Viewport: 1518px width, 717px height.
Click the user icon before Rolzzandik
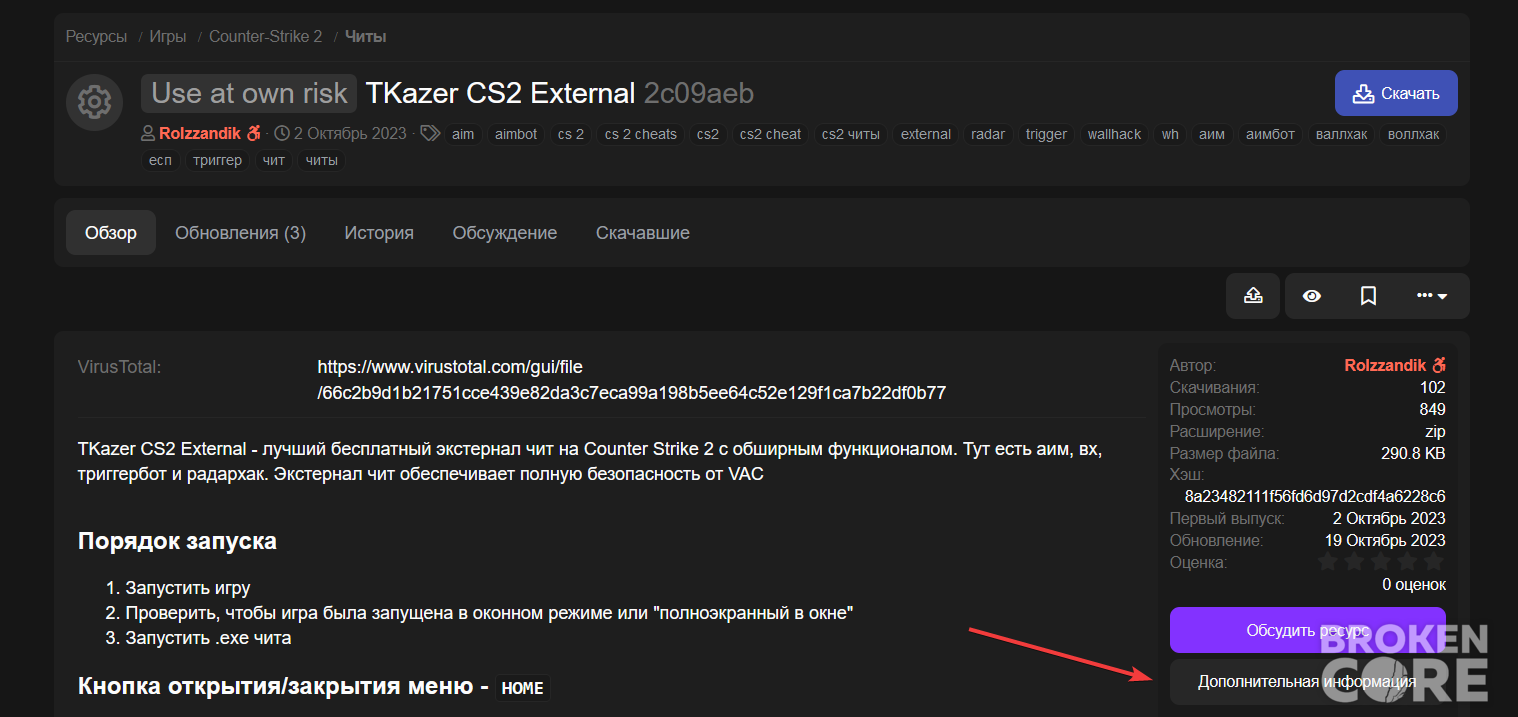tap(148, 133)
